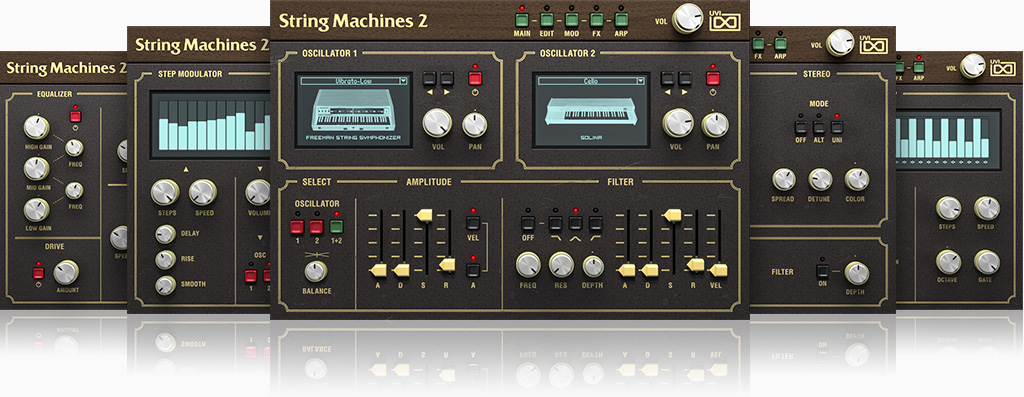Click the oscillator BALANCE knob
The height and width of the screenshot is (397, 1024).
316,271
